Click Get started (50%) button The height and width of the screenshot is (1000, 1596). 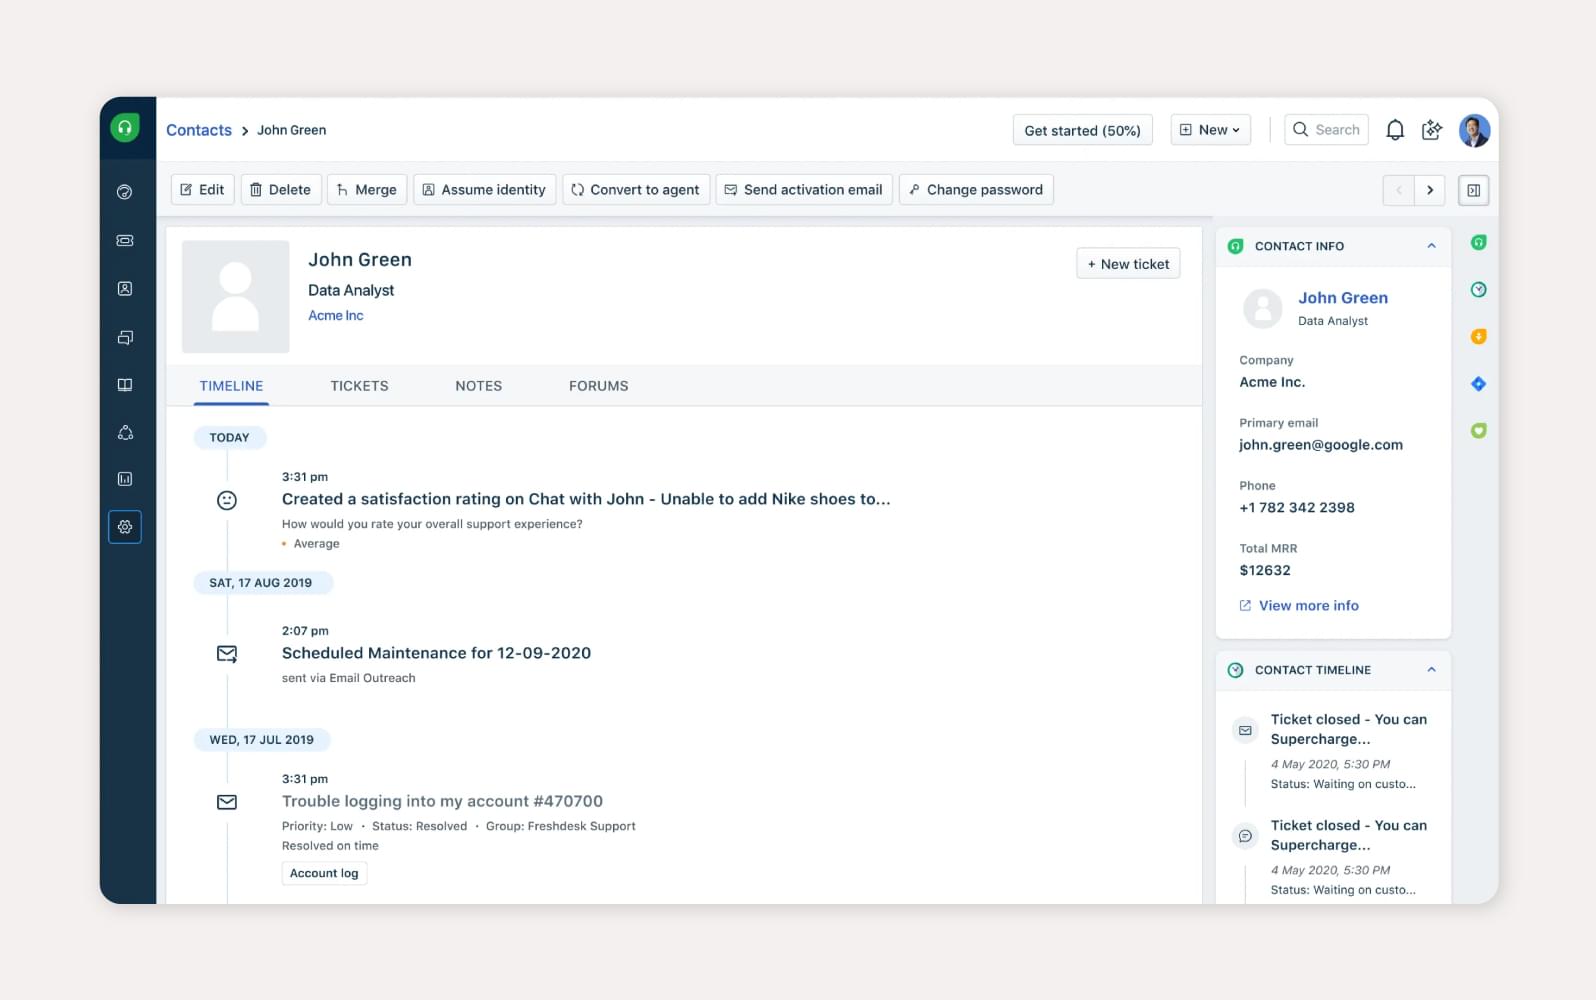(1082, 130)
